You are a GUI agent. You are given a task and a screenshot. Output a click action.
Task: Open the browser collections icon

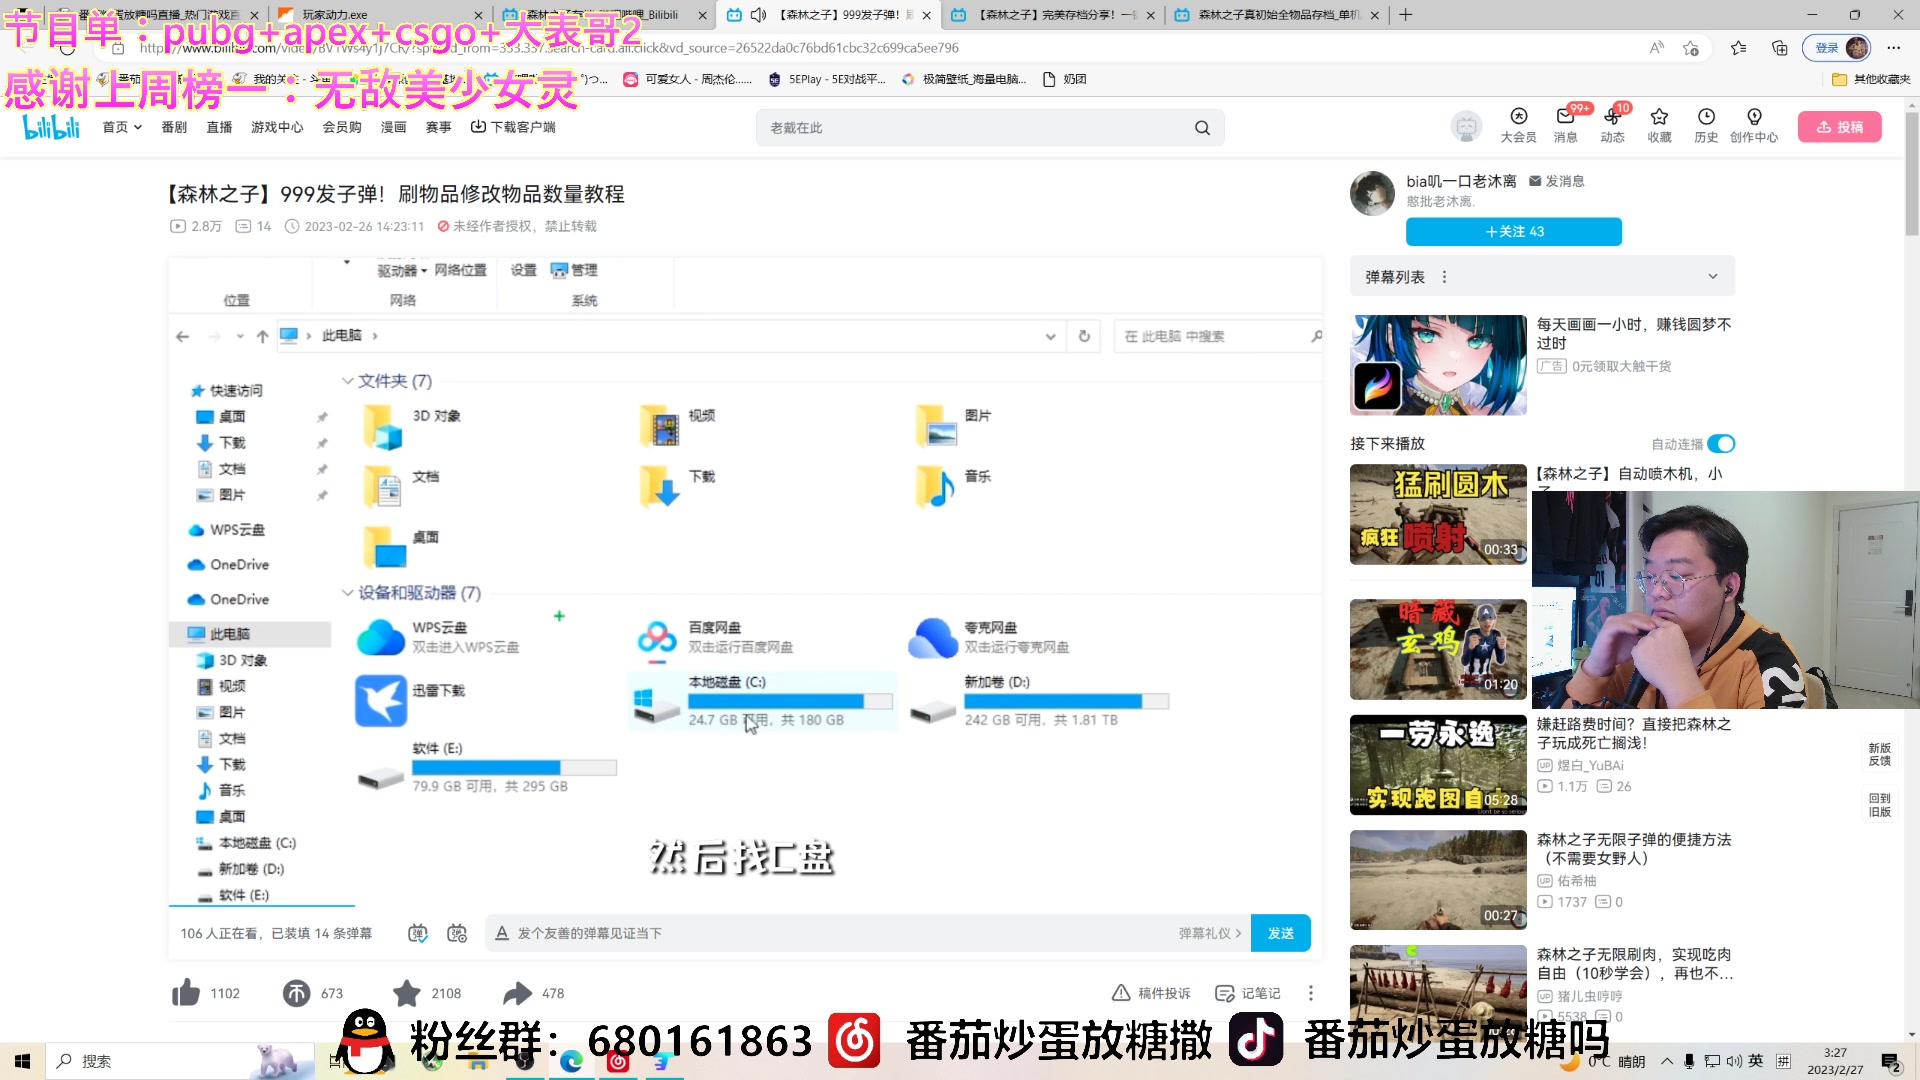pos(1780,48)
